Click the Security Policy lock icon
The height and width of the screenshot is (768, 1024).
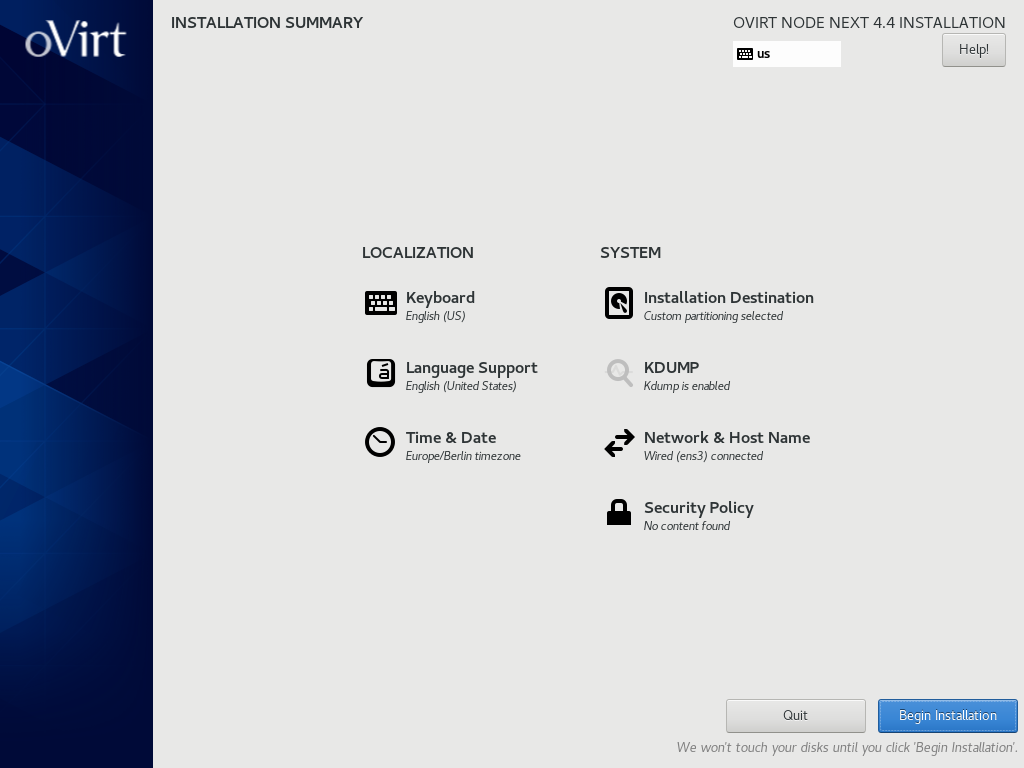point(619,512)
